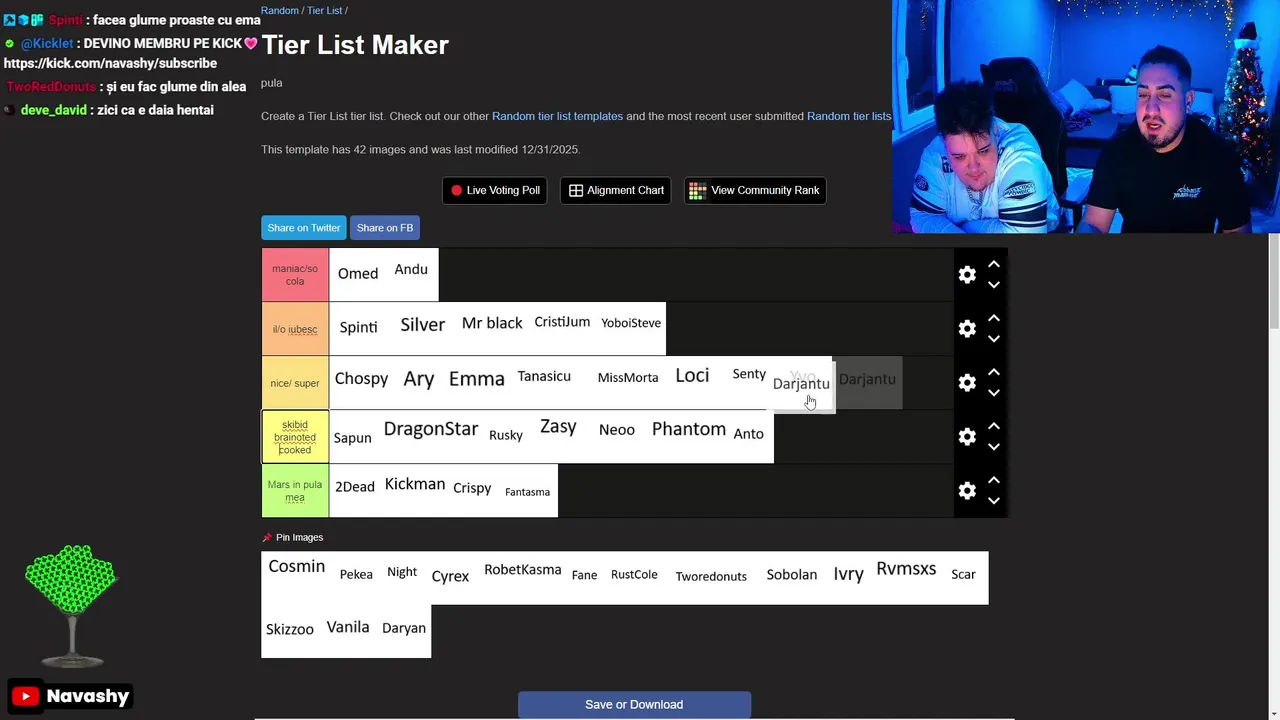Move maniac/so cola tier up with arrow
1280x720 pixels.
(994, 265)
